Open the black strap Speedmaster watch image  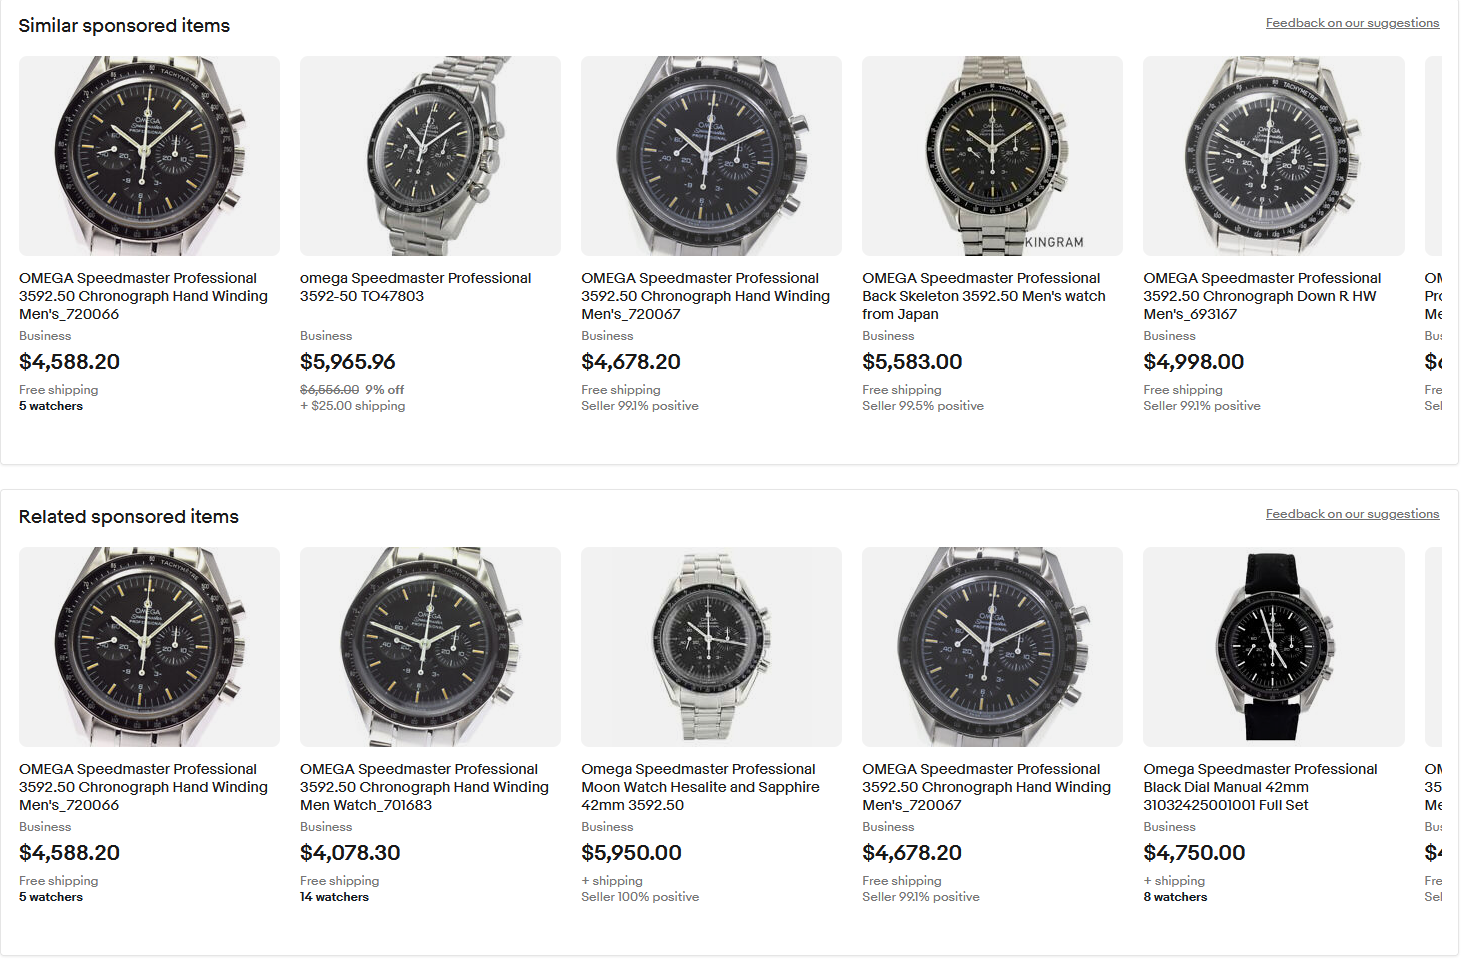pyautogui.click(x=1273, y=647)
